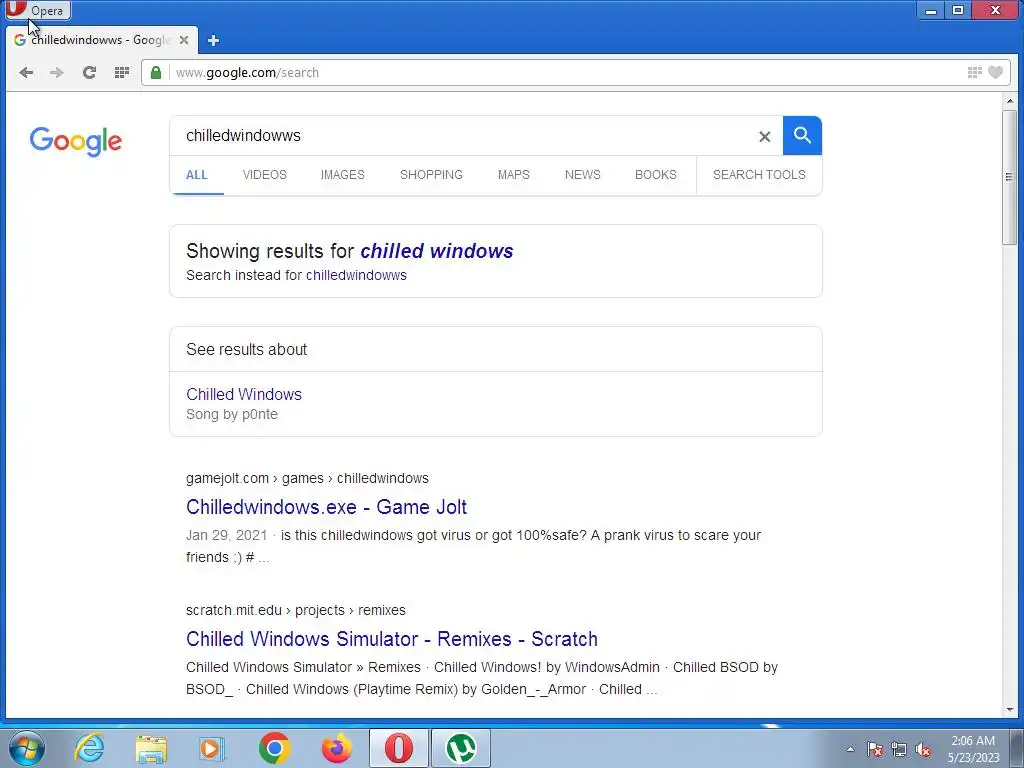
Task: Reload the current page
Action: pos(89,72)
